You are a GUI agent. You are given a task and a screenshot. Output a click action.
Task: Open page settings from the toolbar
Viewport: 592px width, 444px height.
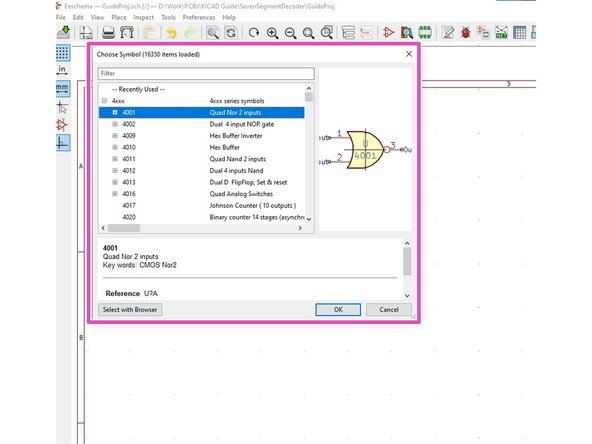[x=86, y=32]
